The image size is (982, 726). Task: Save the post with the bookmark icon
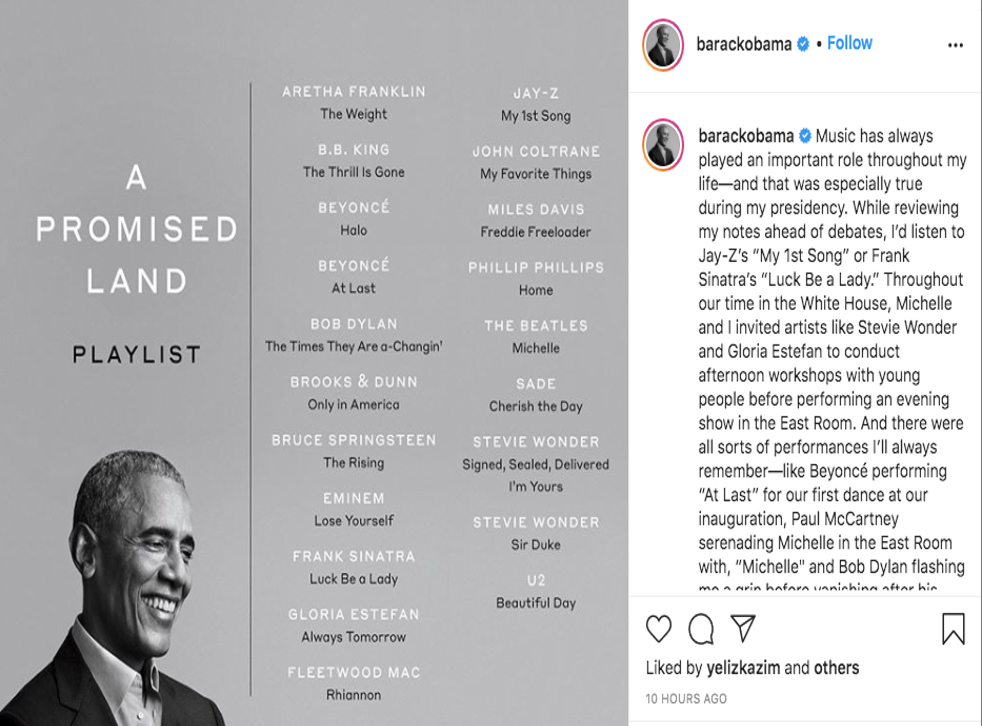[x=953, y=628]
